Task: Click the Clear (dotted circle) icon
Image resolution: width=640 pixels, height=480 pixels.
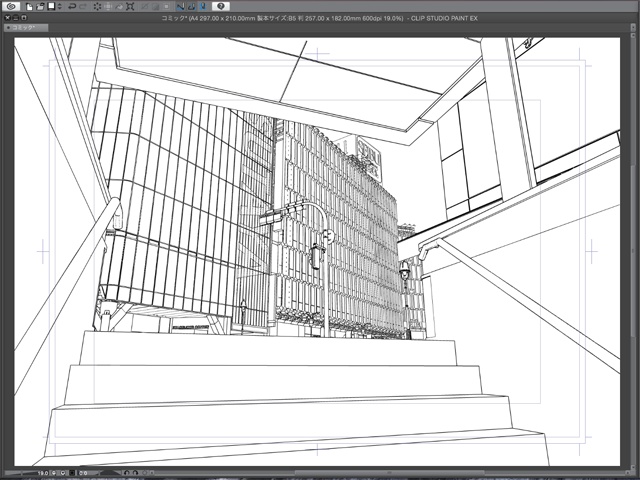Action: pyautogui.click(x=98, y=6)
